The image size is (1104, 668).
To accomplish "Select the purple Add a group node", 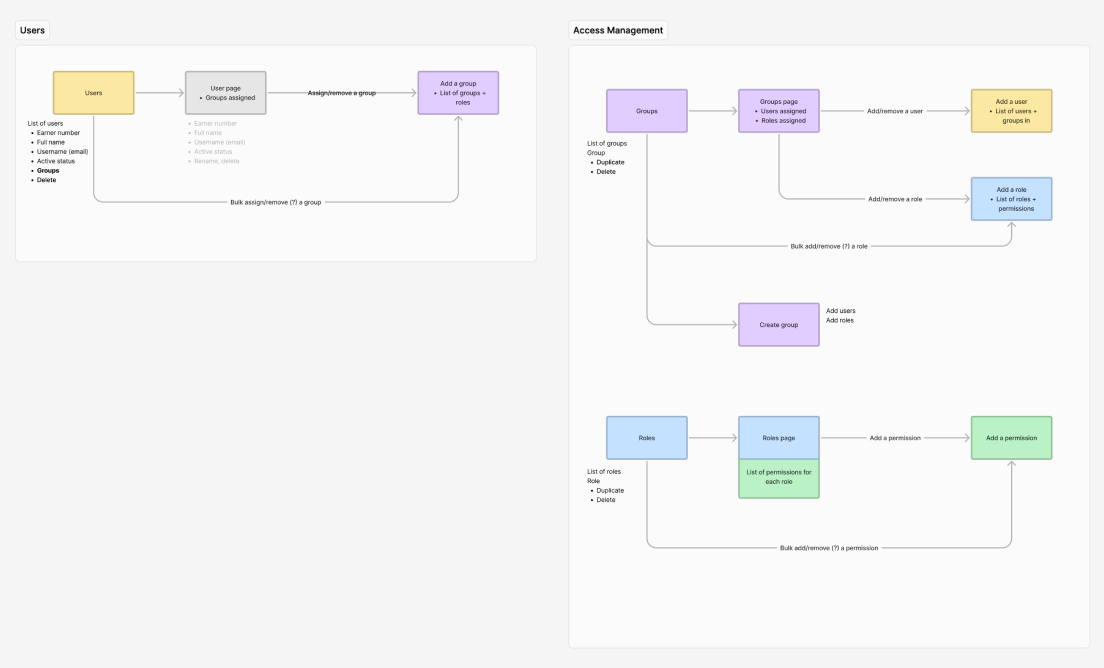I will pos(459,91).
